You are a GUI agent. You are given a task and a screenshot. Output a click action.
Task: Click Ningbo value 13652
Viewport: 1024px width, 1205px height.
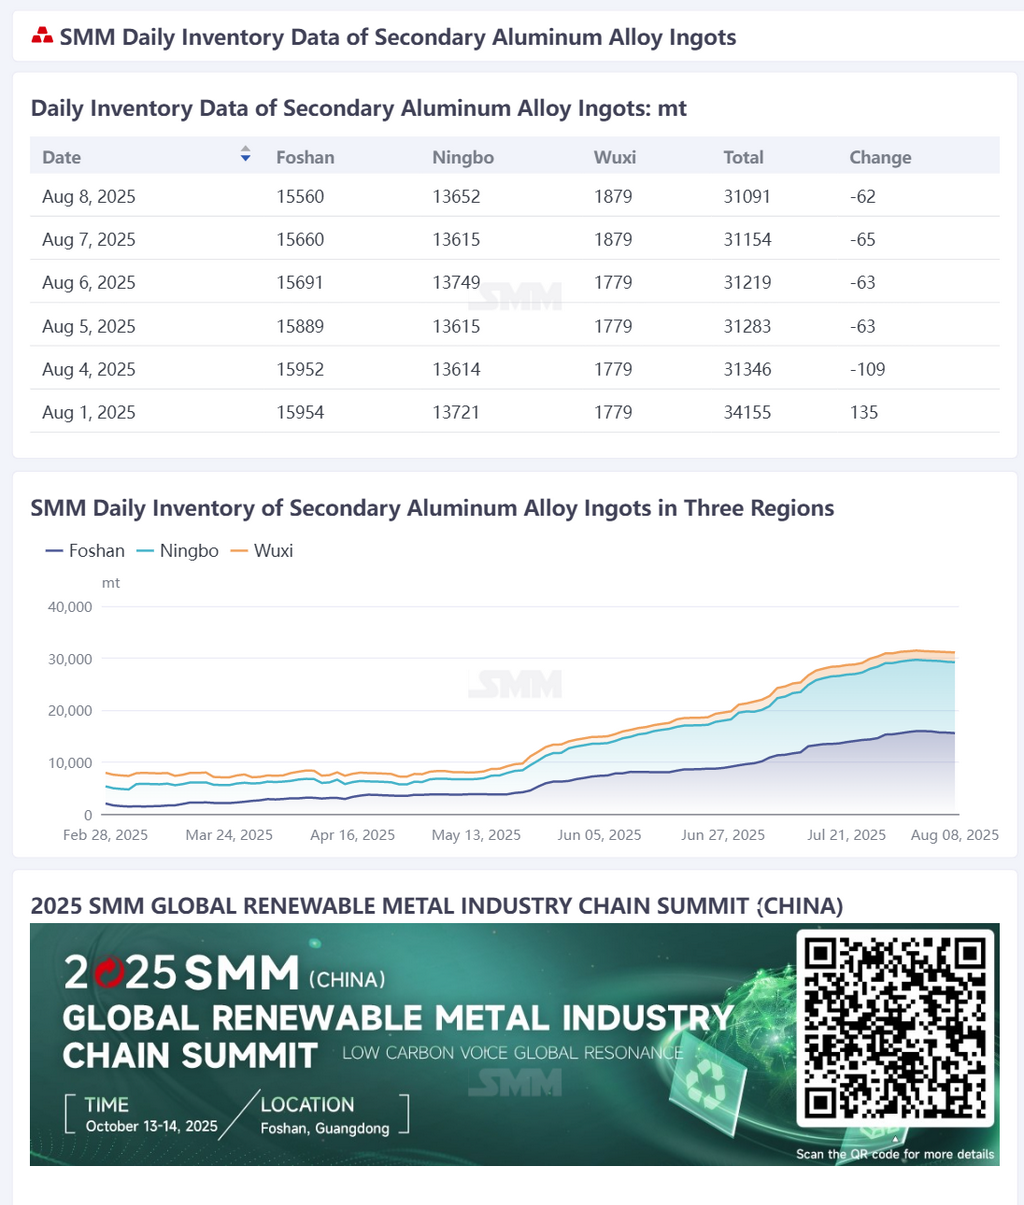click(456, 197)
